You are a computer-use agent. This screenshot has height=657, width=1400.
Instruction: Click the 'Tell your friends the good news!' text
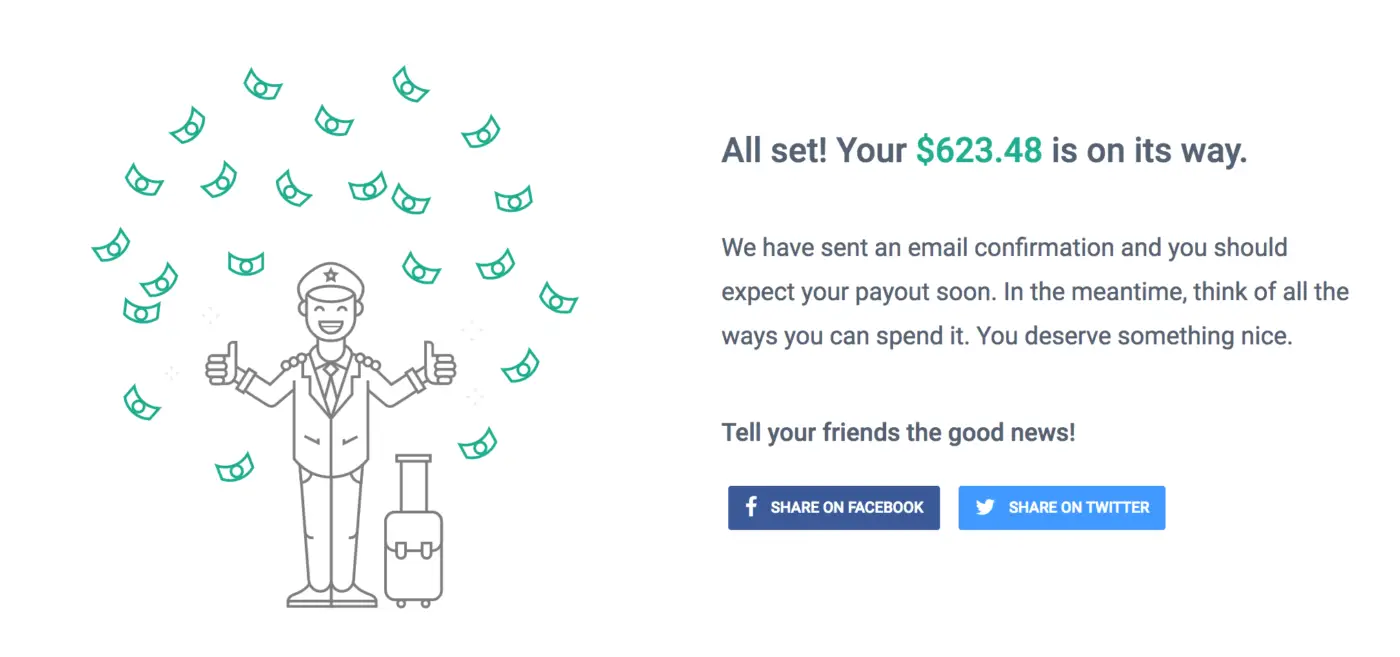[x=899, y=433]
